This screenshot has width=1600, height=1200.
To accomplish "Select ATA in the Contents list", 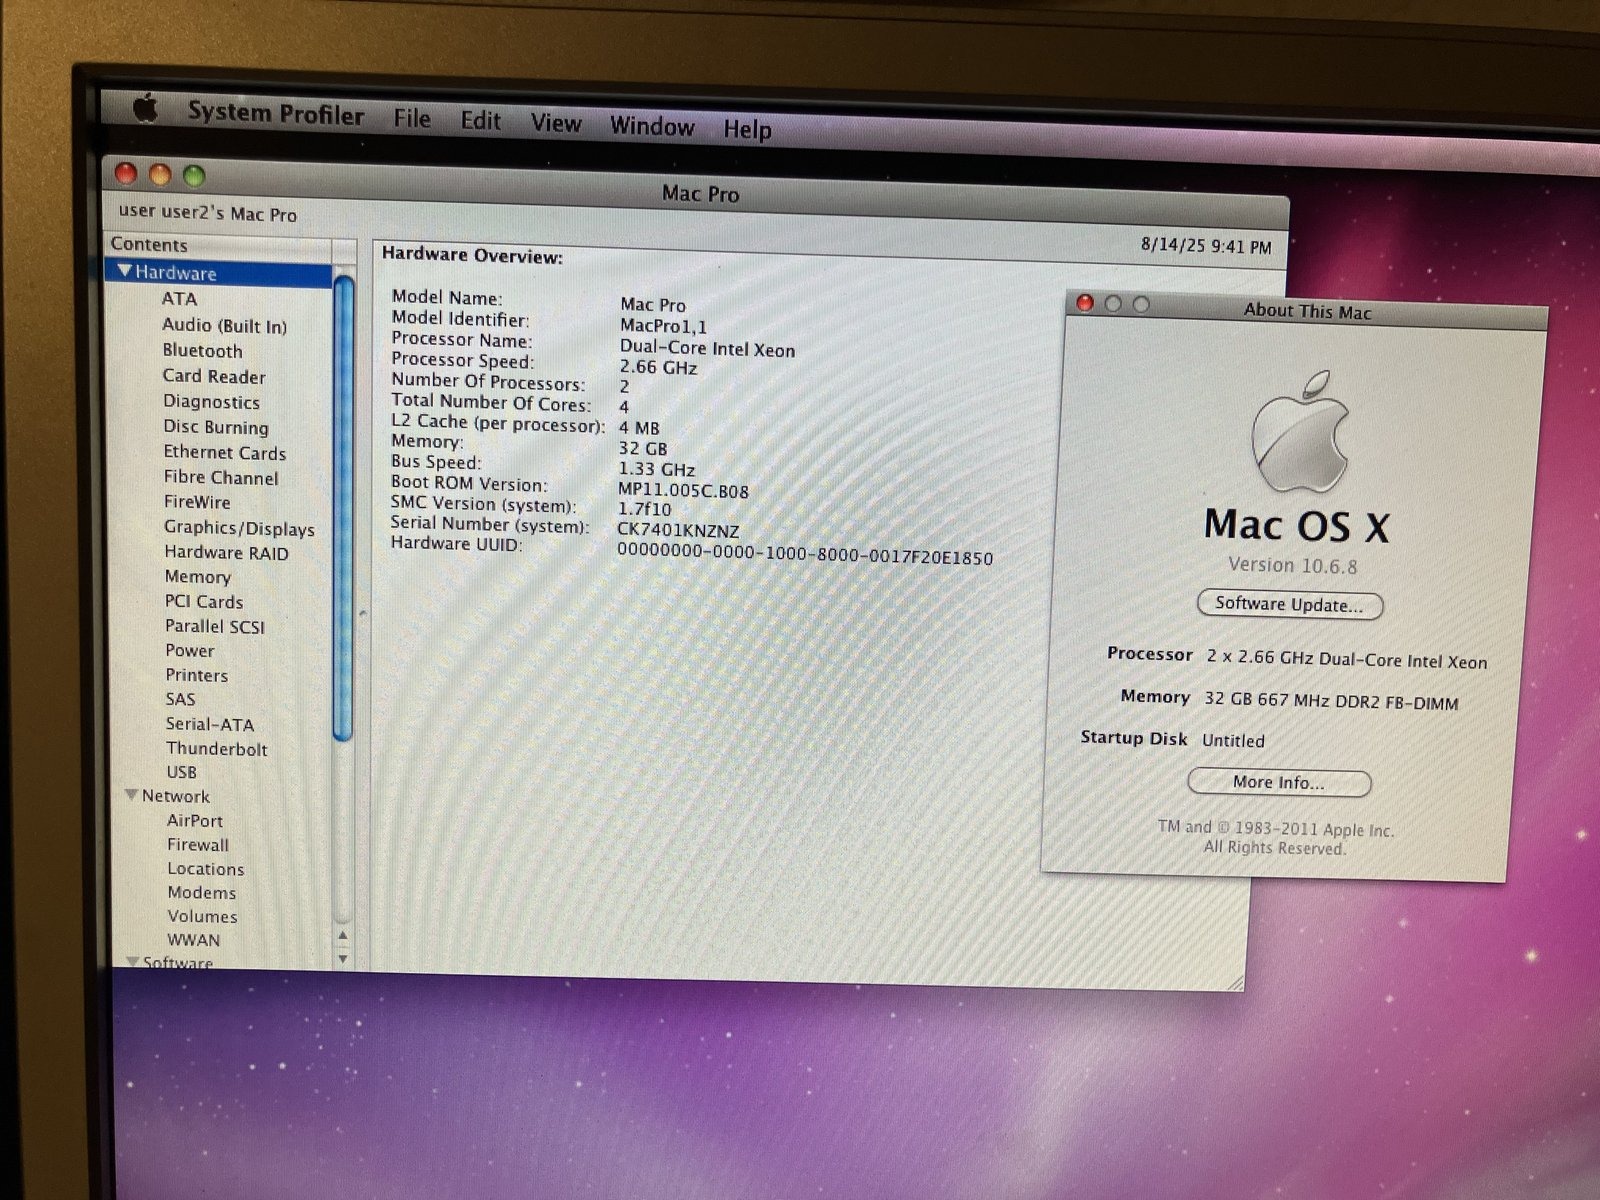I will click(x=180, y=299).
